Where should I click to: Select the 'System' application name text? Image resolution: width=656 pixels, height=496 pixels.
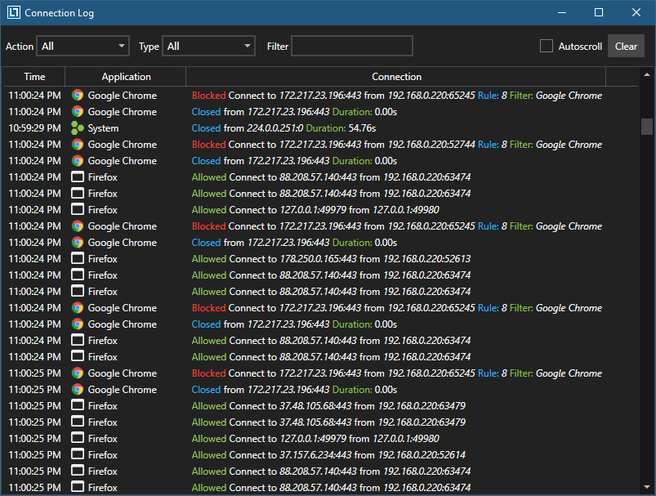(x=103, y=128)
